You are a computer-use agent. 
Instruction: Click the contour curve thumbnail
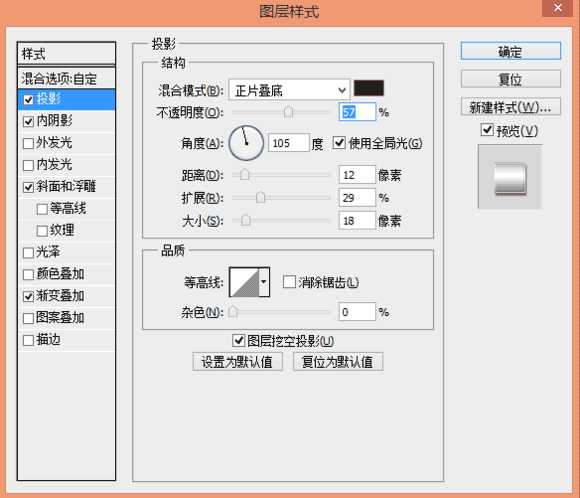click(244, 282)
